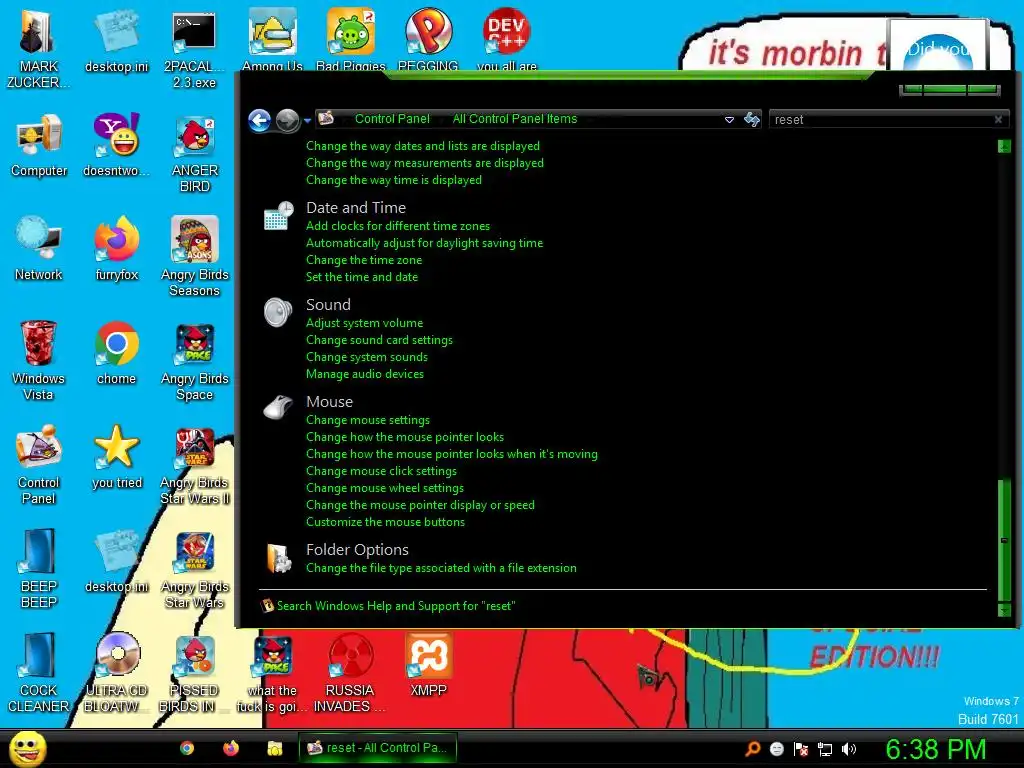Select the Angry Birds Space desktop icon
The height and width of the screenshot is (768, 1024).
[x=195, y=362]
